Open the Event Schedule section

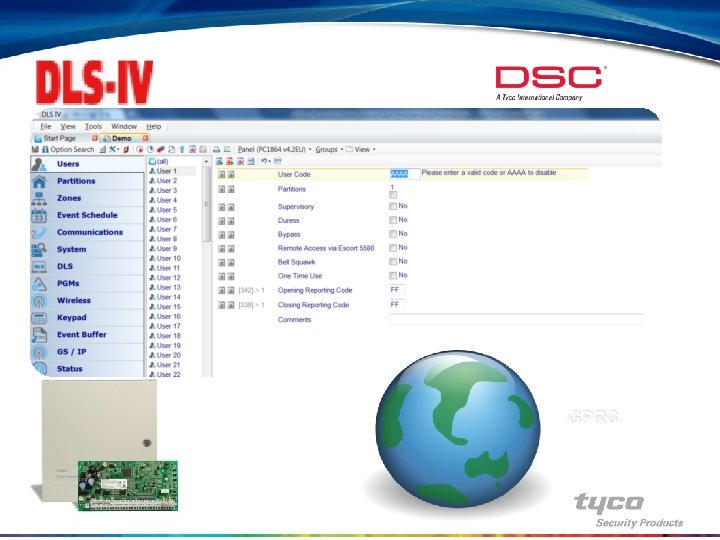click(x=87, y=215)
